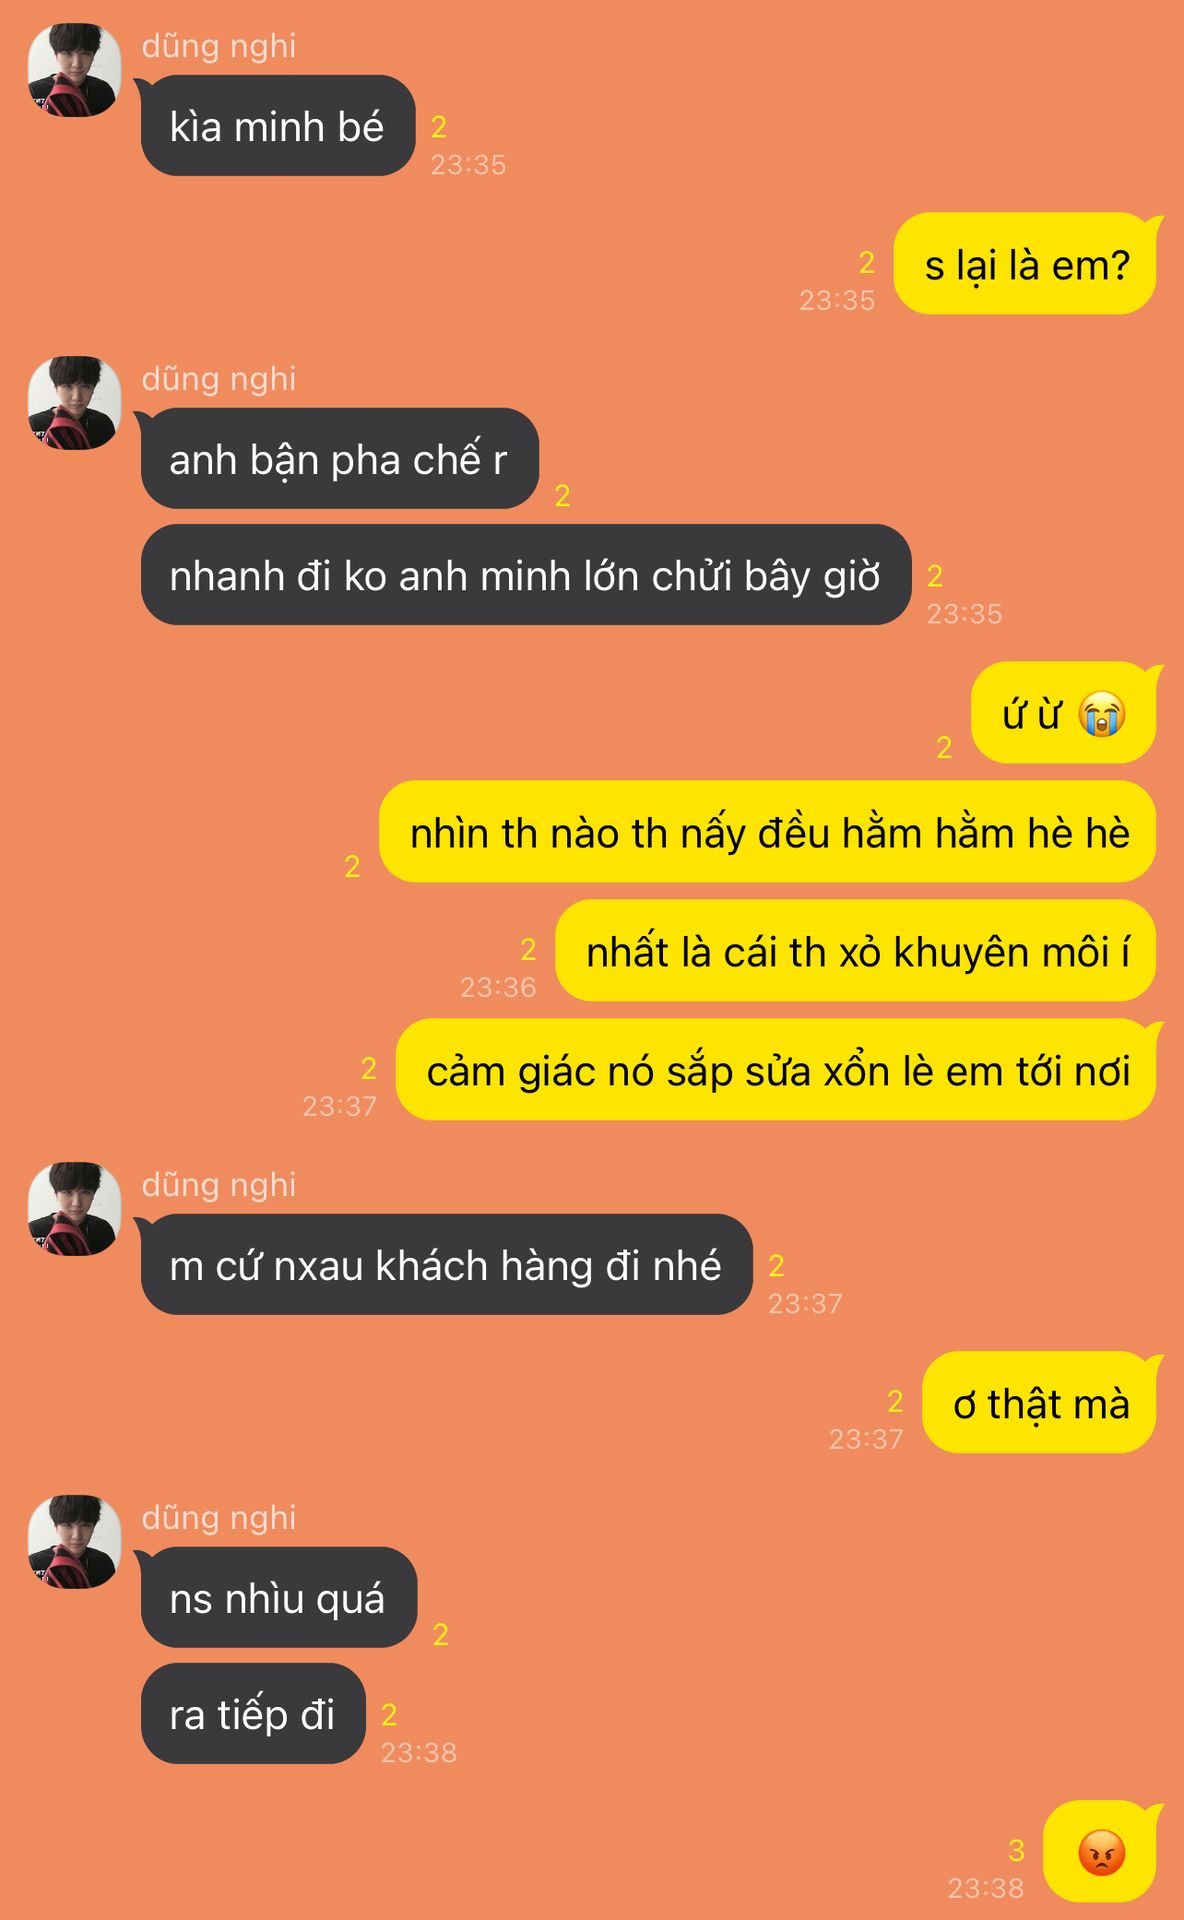This screenshot has width=1184, height=1920.
Task: Tap the 'nhất là cái th xỏ khuyên môi' bubble
Action: (x=856, y=951)
